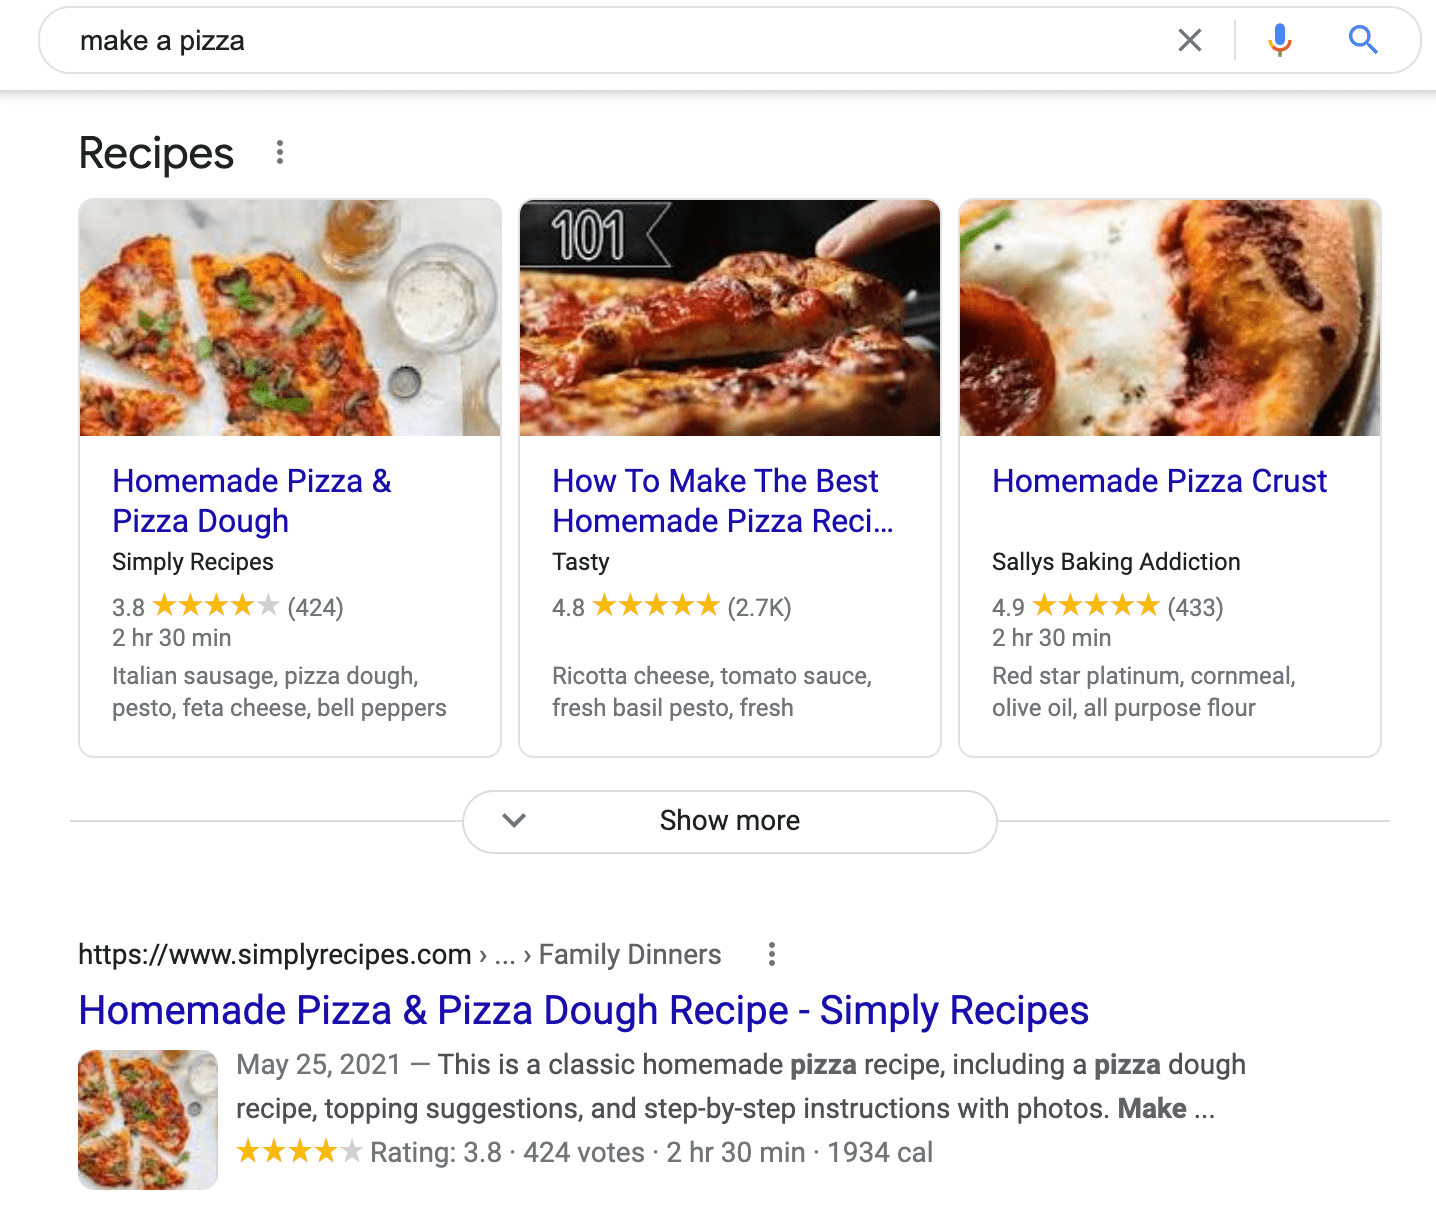
Task: Click the simplyrecipes.com URL breadcrumb
Action: (x=275, y=955)
